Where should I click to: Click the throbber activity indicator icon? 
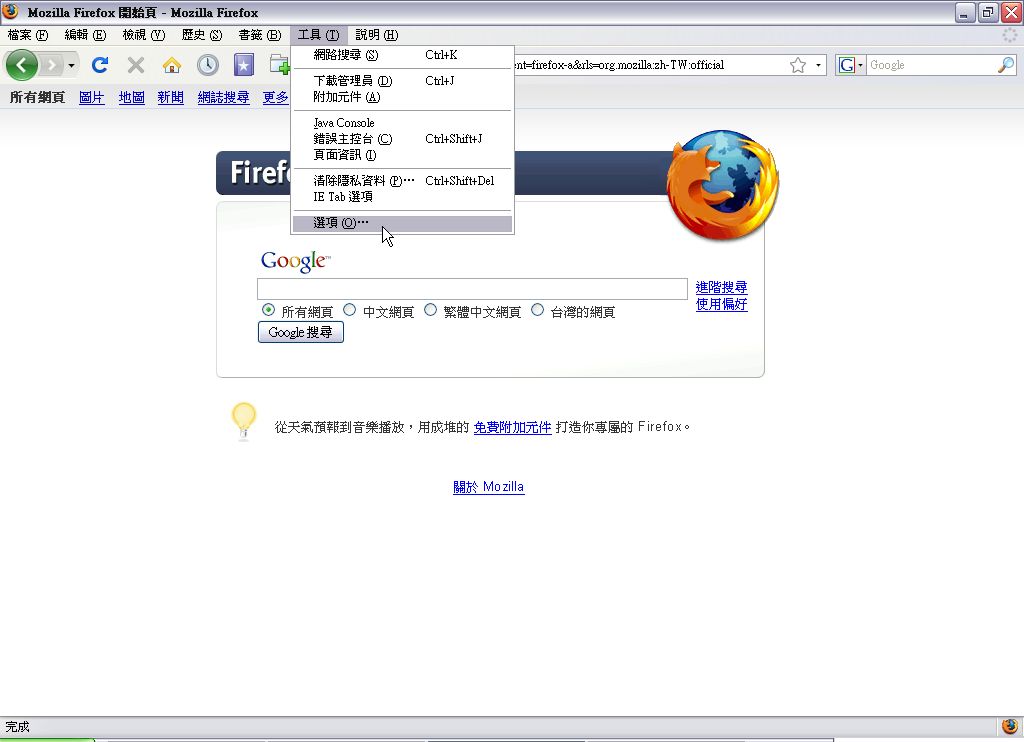click(1010, 35)
